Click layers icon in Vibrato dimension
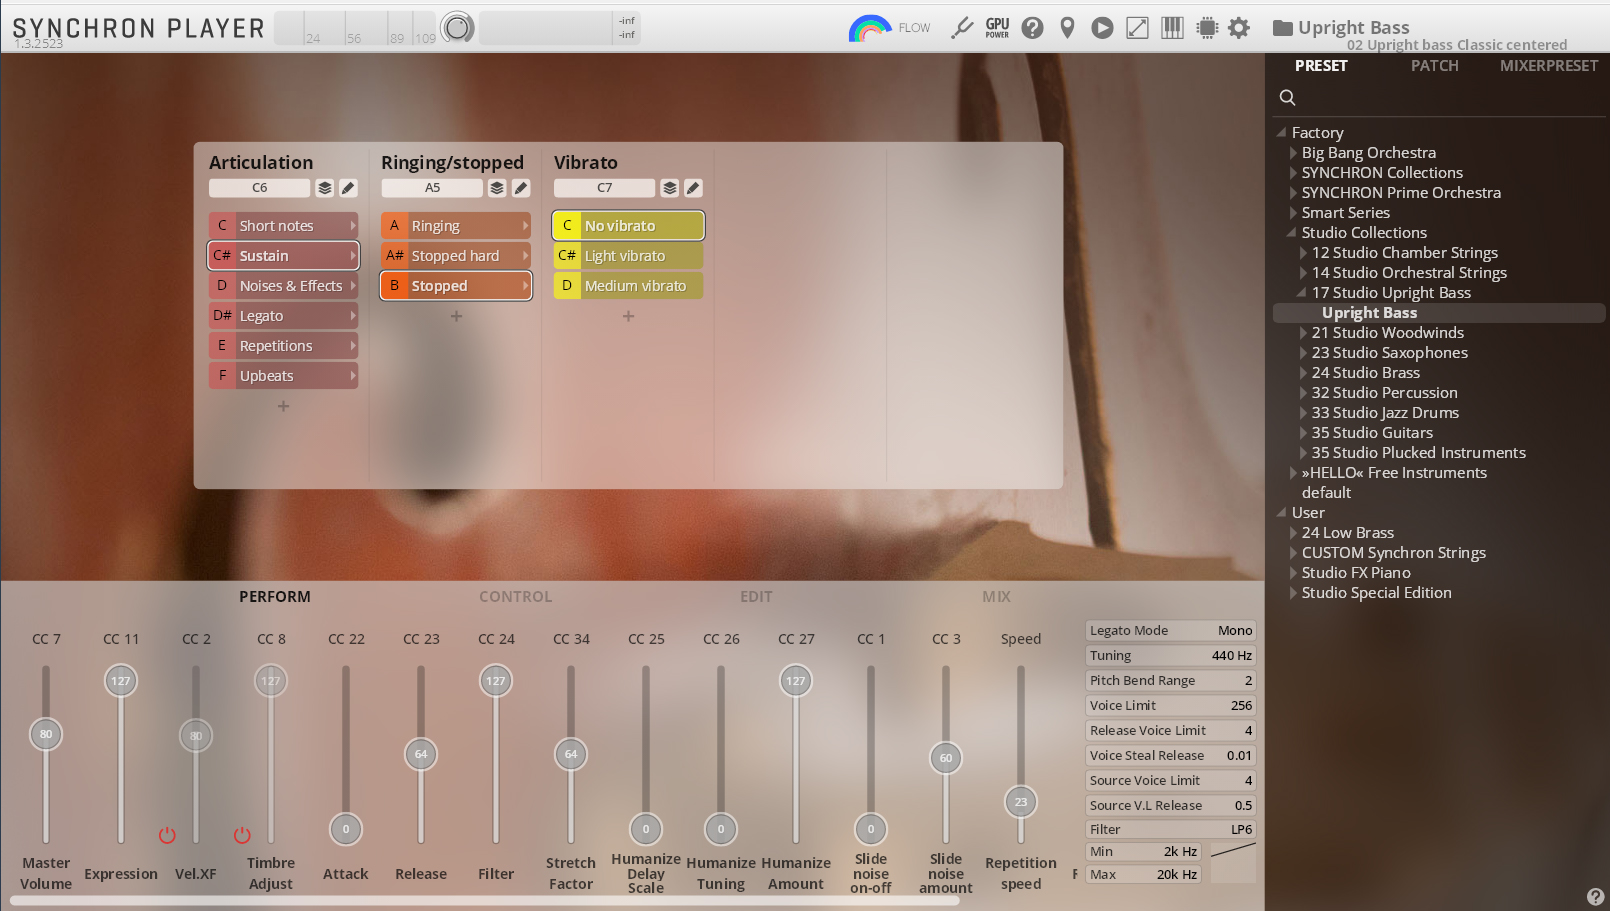This screenshot has width=1610, height=911. tap(670, 188)
